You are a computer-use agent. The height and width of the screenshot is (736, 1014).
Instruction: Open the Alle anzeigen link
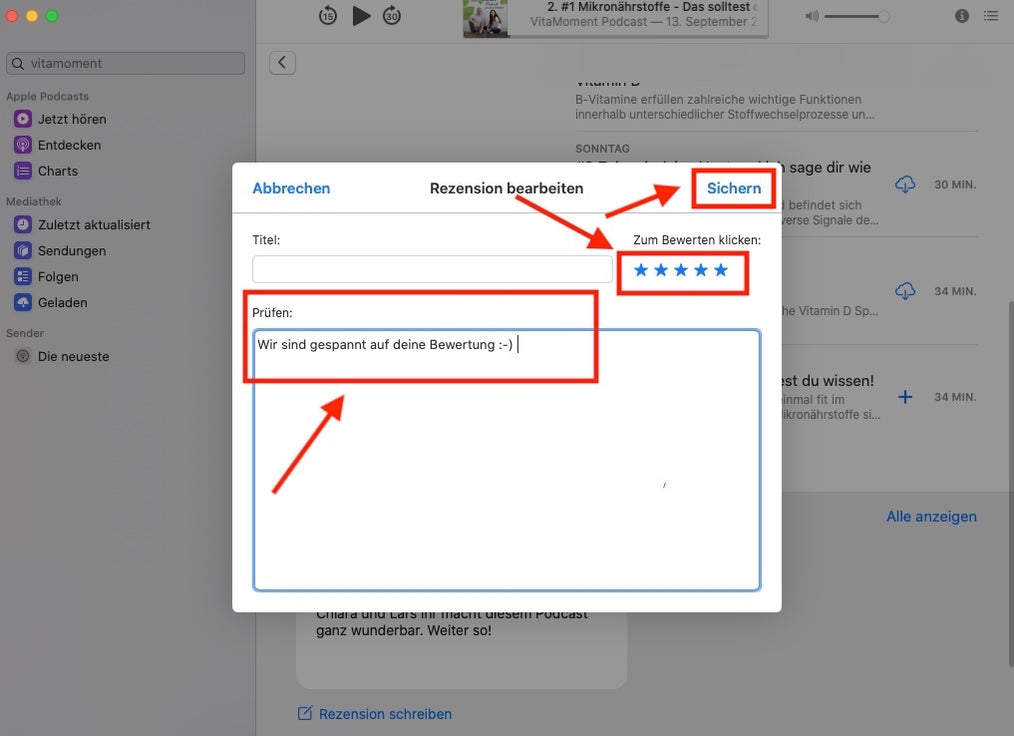[x=931, y=517]
